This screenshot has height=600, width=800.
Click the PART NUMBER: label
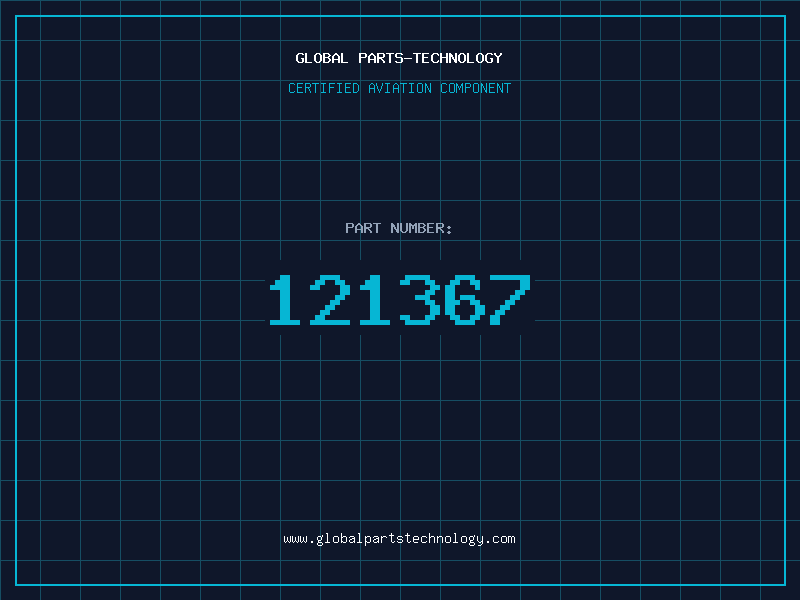(399, 228)
